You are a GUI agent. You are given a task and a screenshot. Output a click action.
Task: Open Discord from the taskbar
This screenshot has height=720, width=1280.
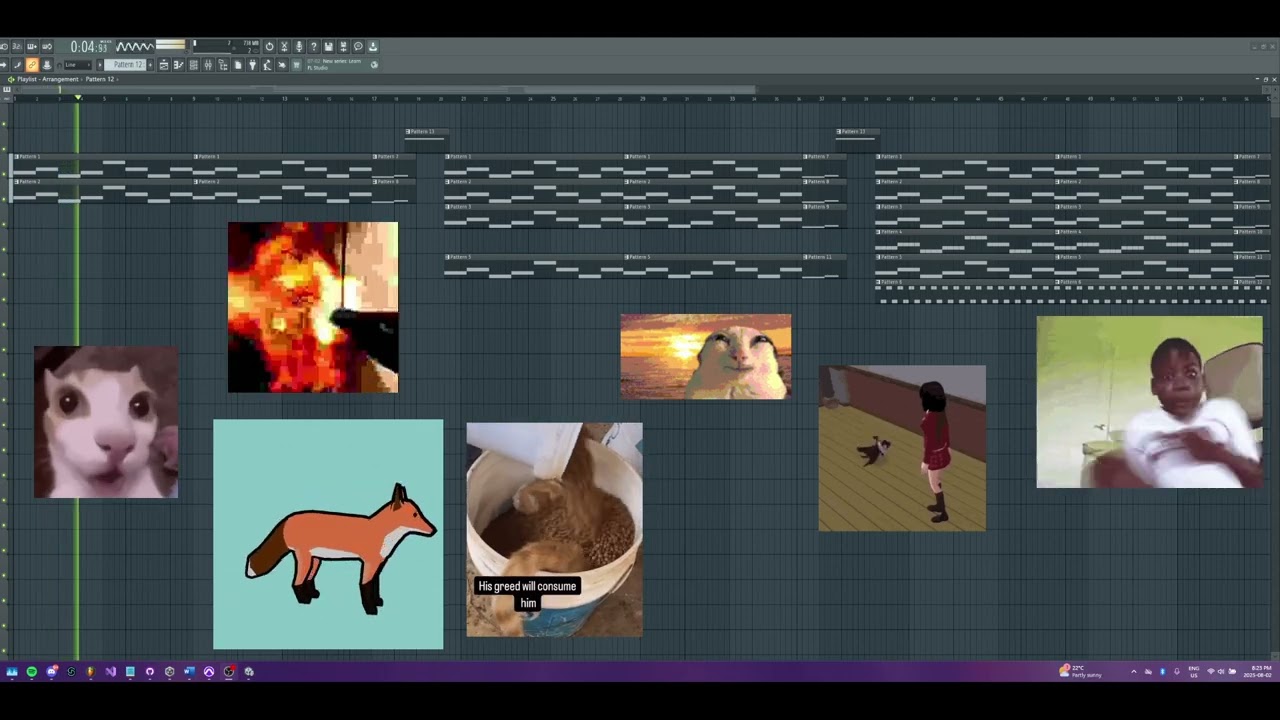click(x=52, y=672)
